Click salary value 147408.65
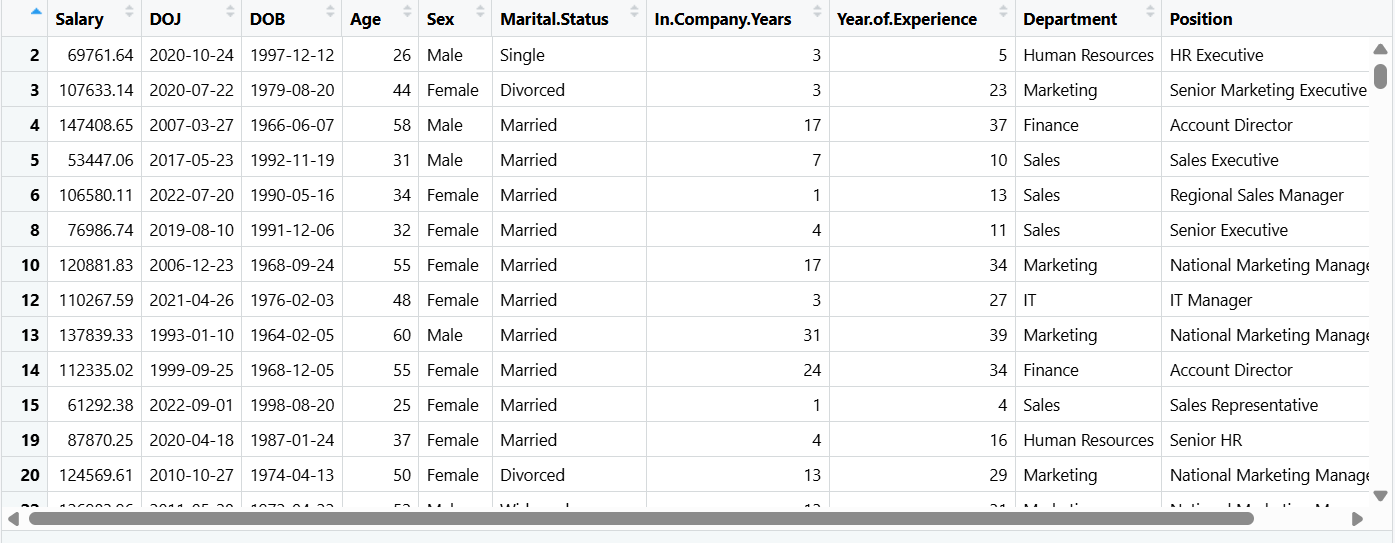This screenshot has width=1395, height=543. 96,125
